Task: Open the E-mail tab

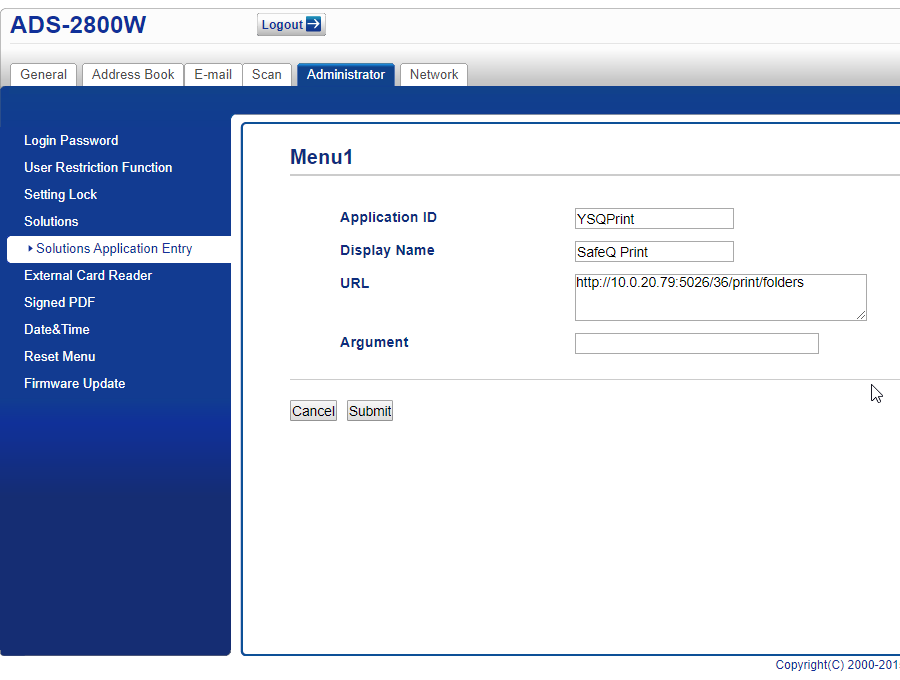Action: 213,75
